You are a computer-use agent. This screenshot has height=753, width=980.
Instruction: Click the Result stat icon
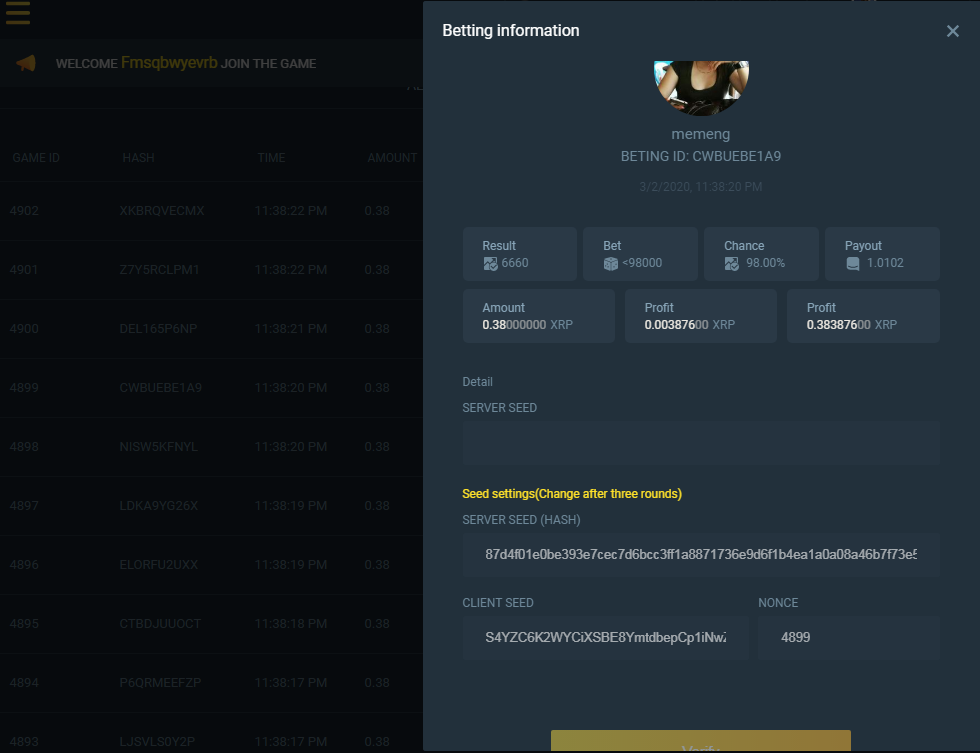pos(491,263)
